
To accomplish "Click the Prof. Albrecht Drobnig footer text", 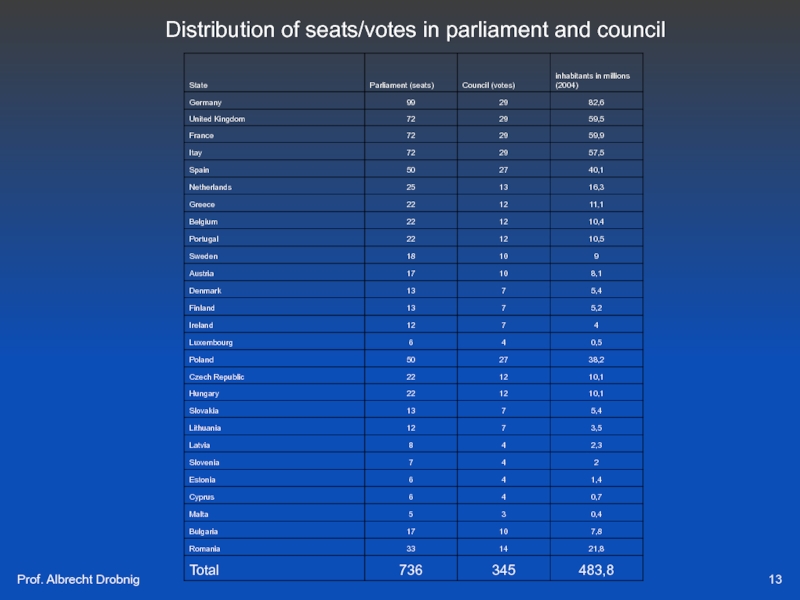I will point(79,581).
